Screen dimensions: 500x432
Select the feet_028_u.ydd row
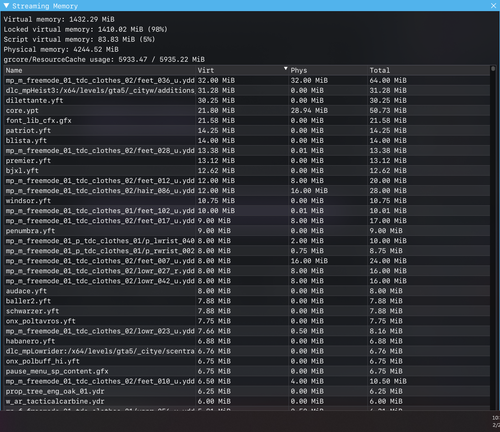(247, 150)
